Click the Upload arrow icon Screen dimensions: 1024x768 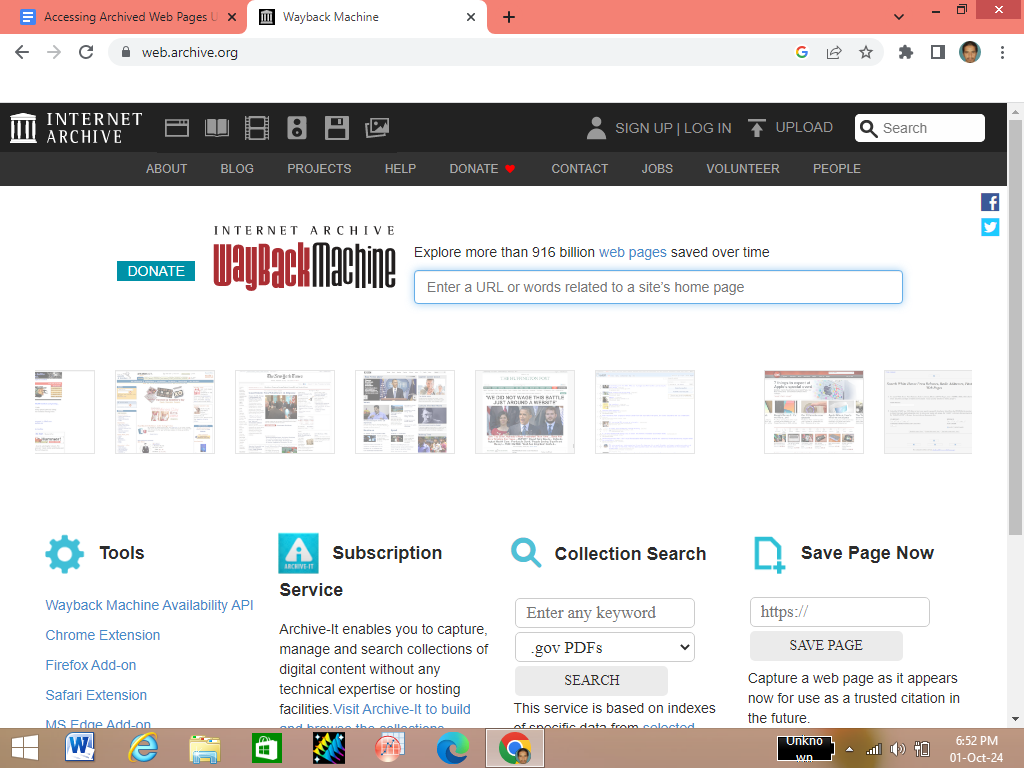tap(757, 128)
